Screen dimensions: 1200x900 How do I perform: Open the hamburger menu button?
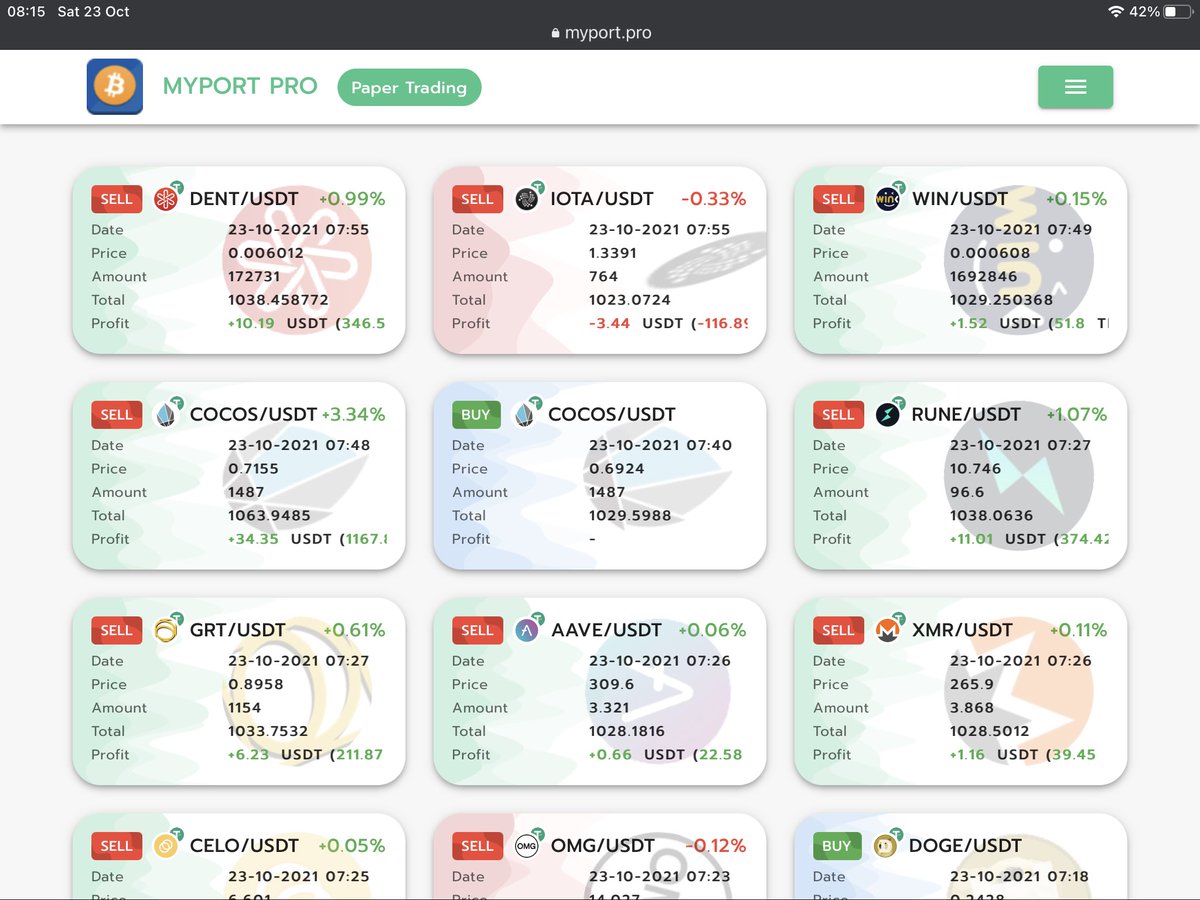1075,87
